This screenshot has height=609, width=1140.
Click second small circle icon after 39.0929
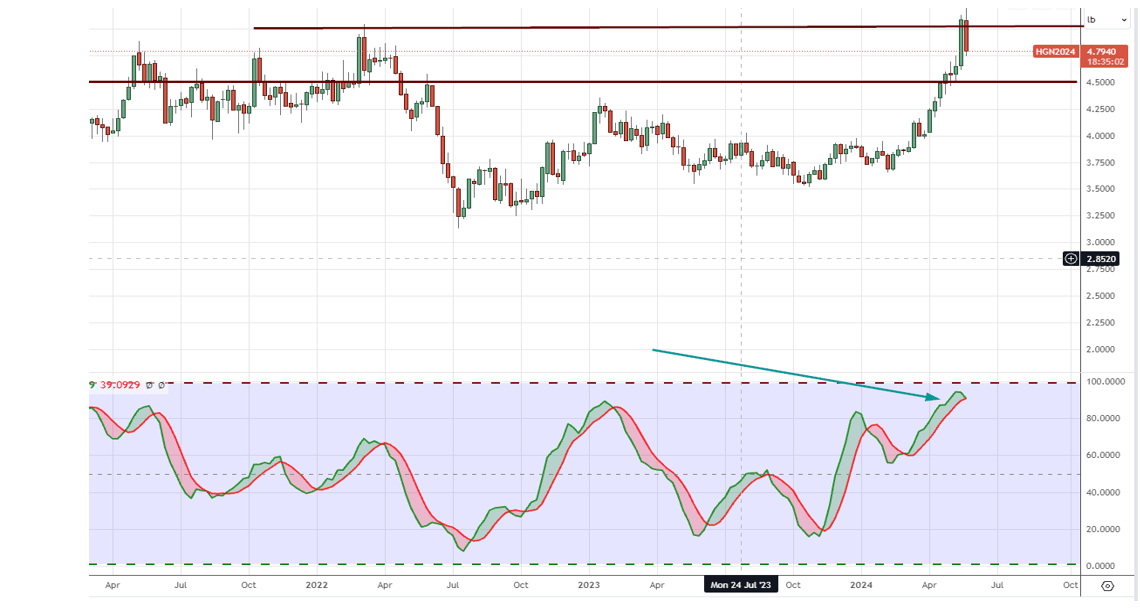162,385
